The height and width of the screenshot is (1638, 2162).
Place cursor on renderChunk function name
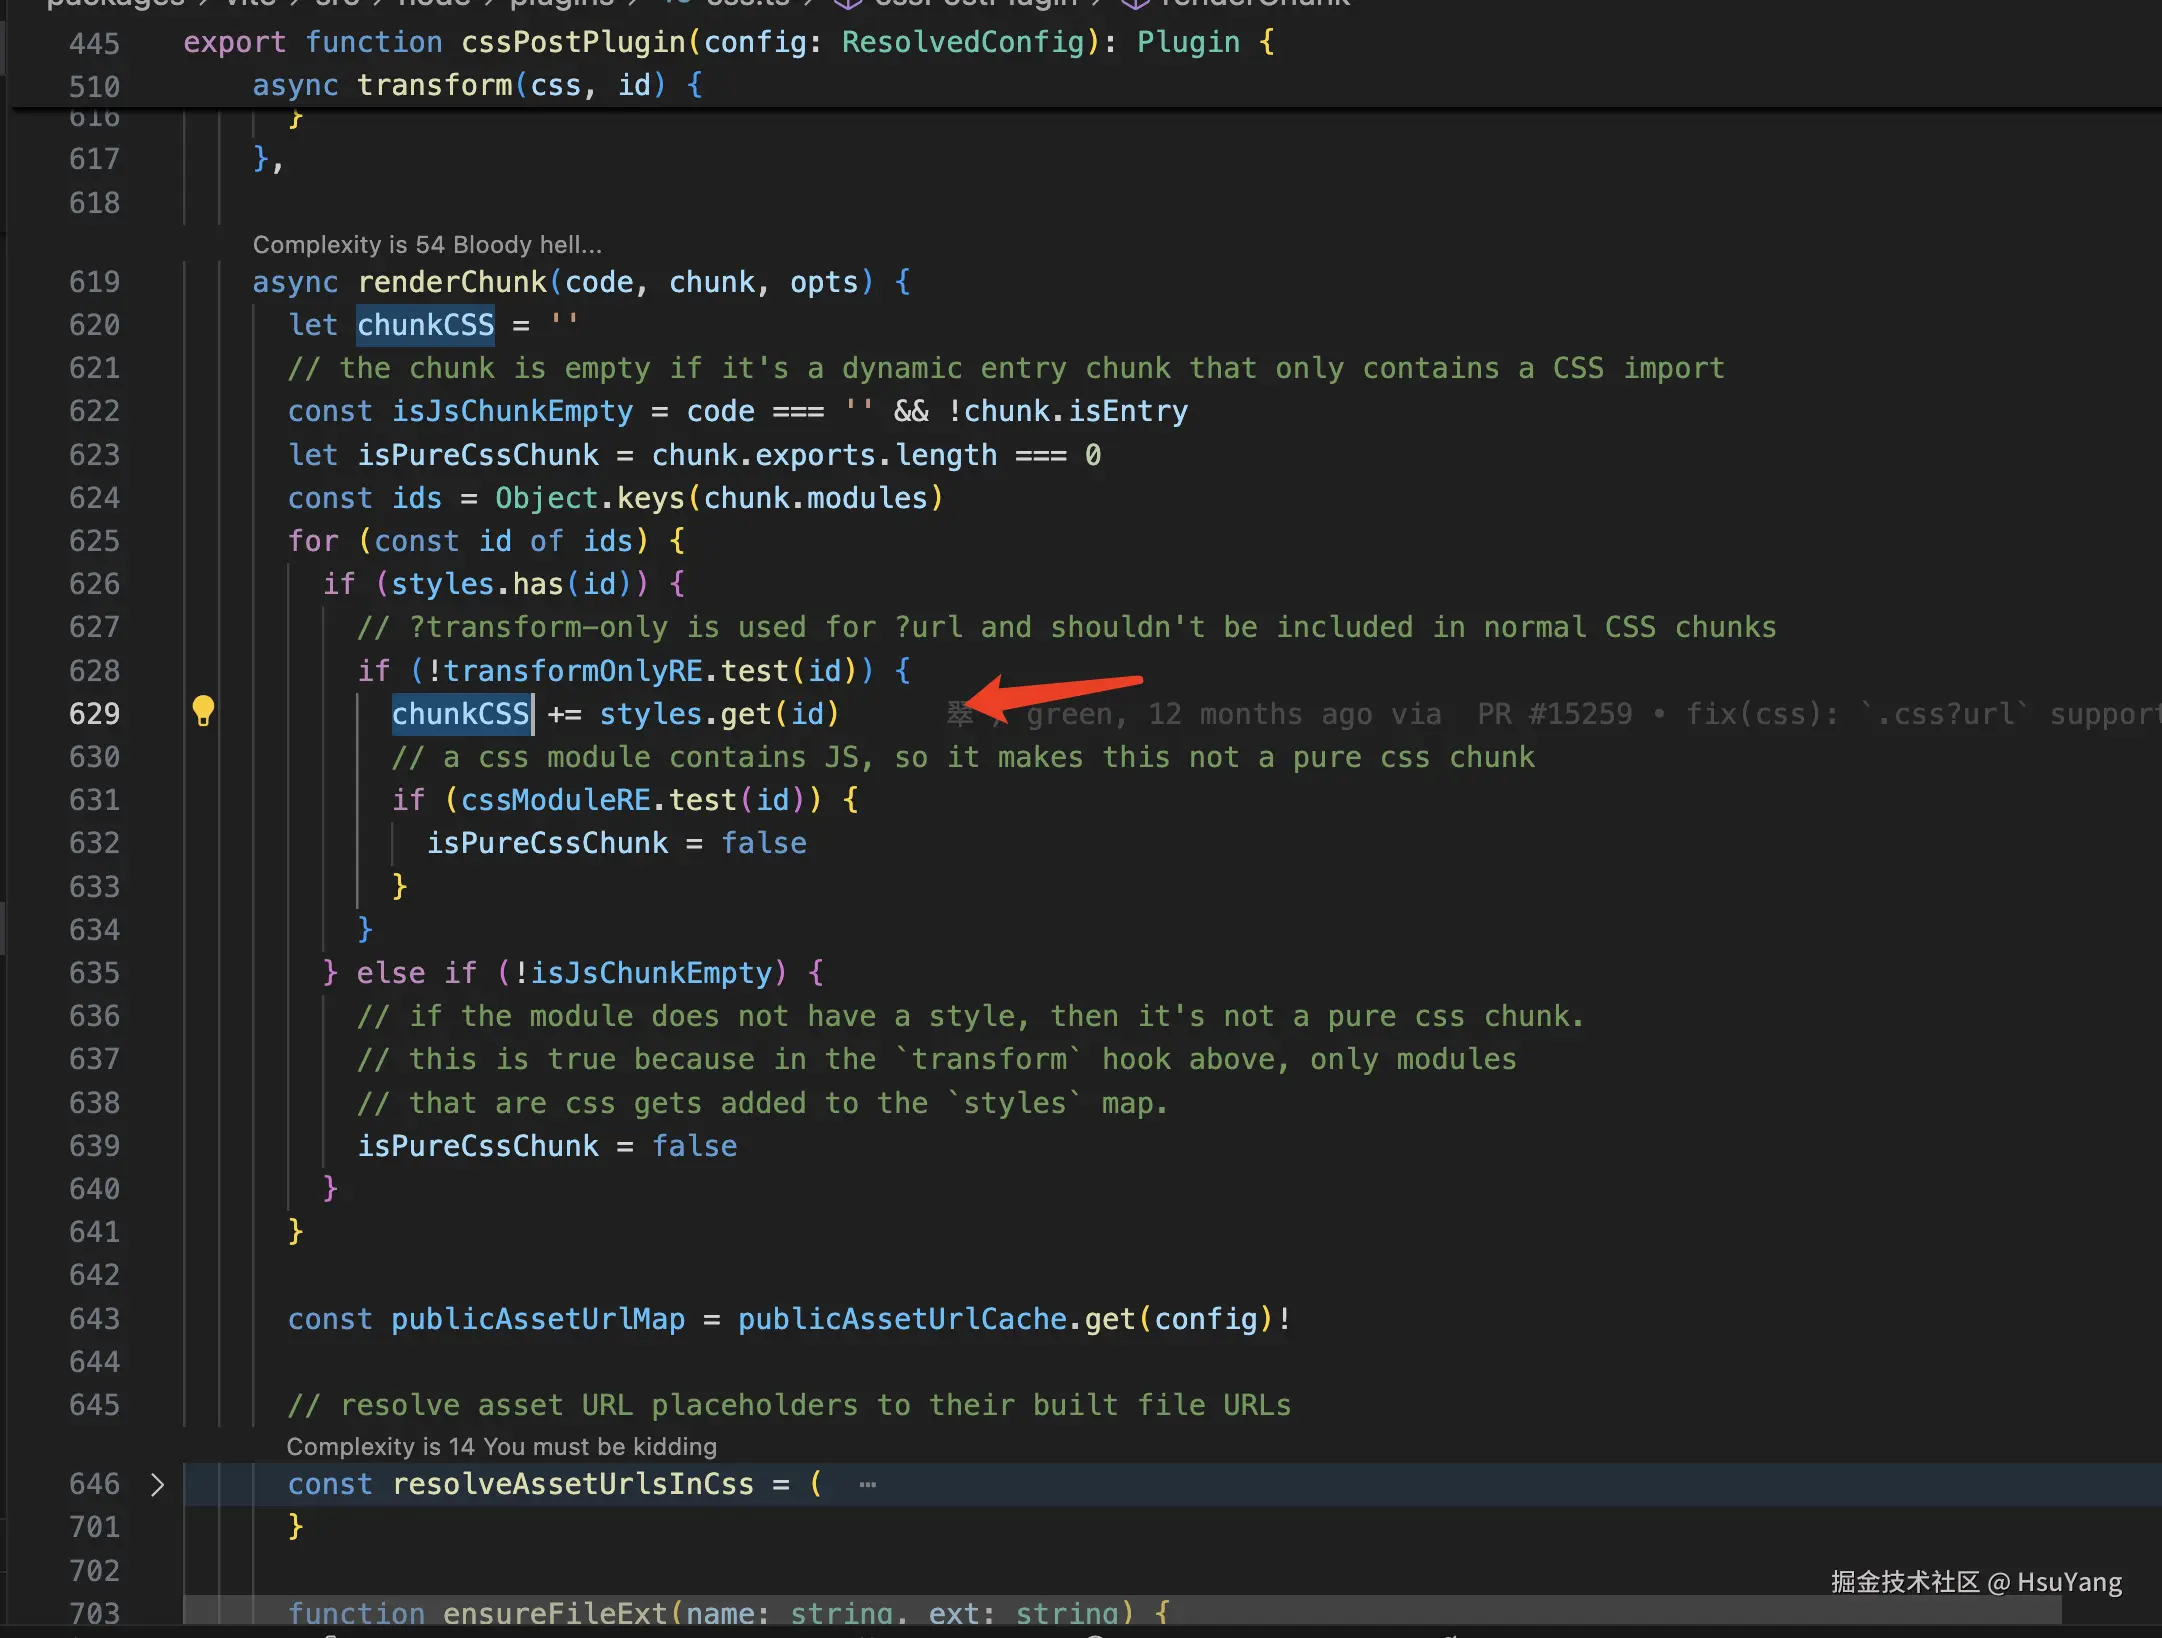tap(452, 282)
